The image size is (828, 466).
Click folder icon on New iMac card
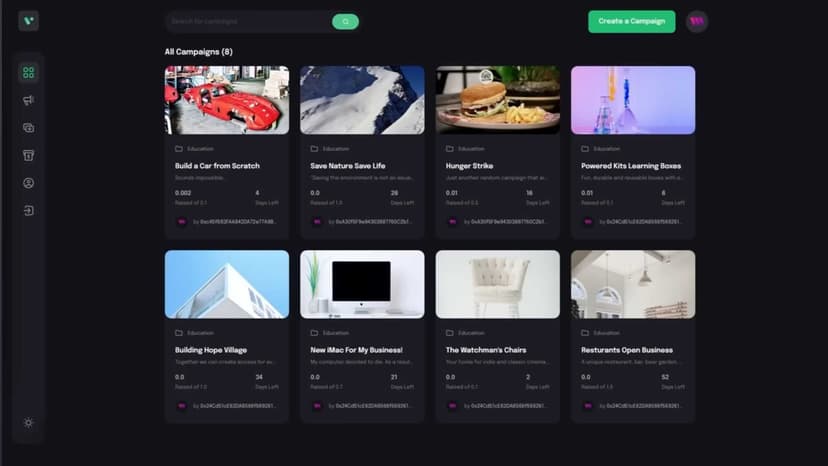tap(314, 333)
